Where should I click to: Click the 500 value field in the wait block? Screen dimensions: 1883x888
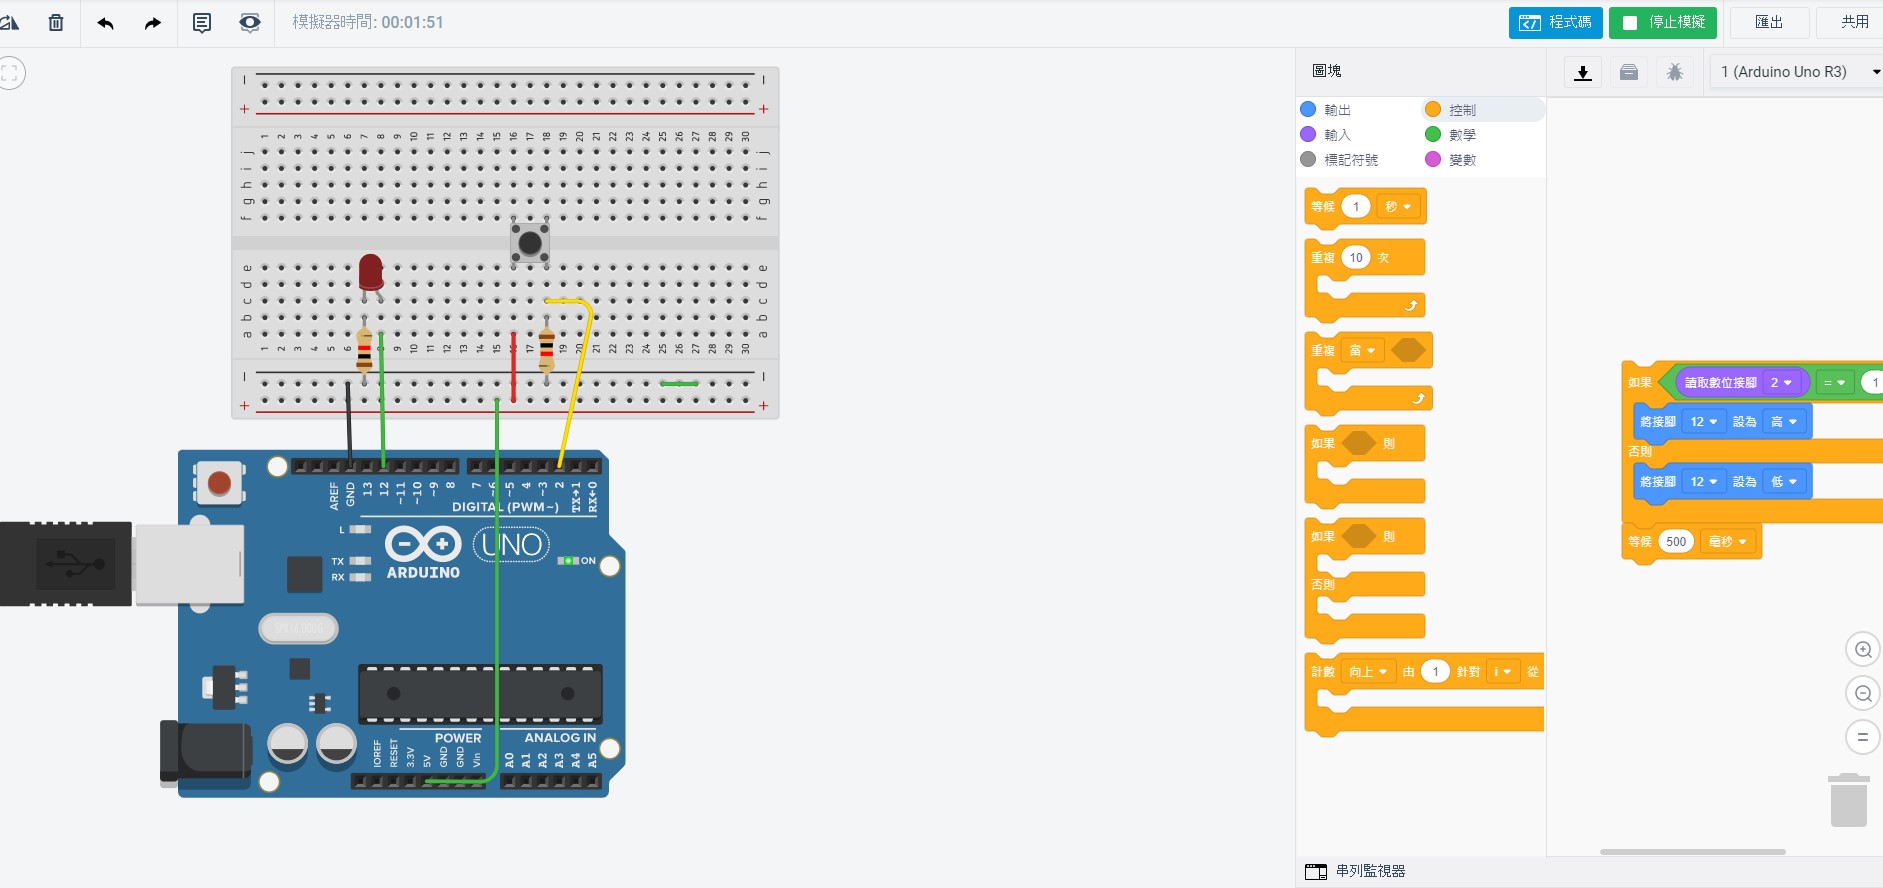(1676, 542)
